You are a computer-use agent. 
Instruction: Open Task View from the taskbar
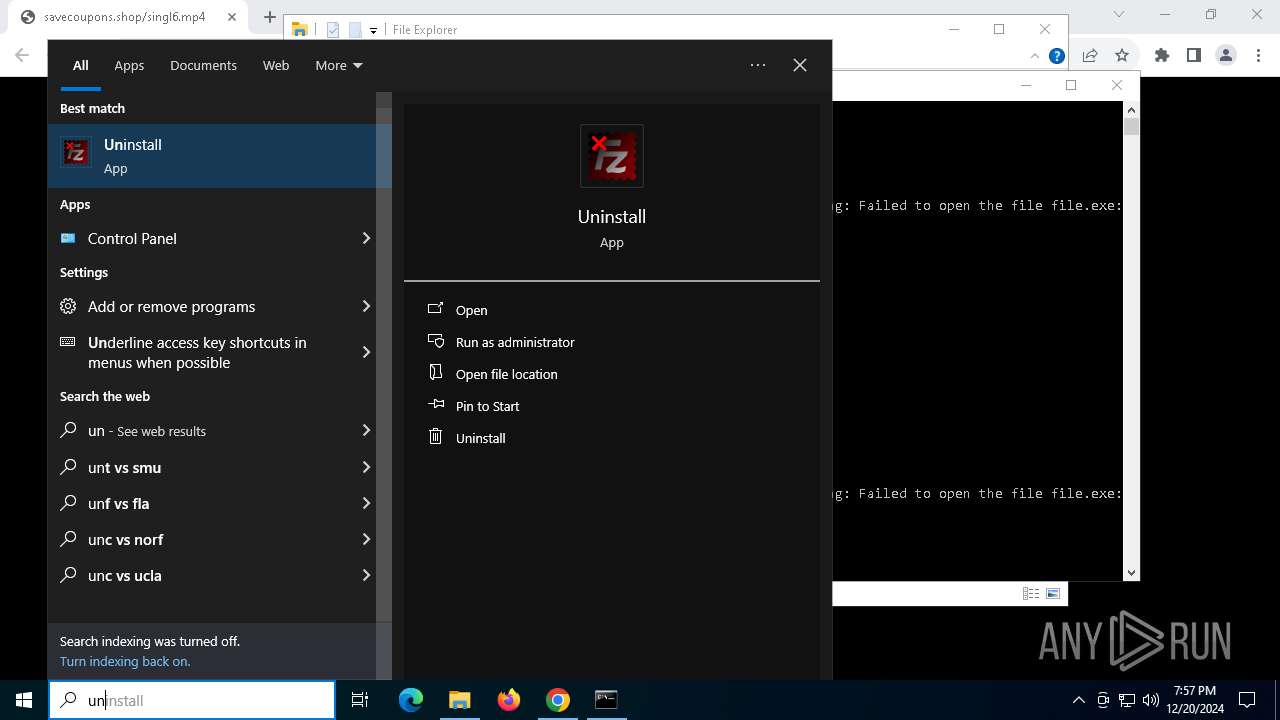[360, 700]
